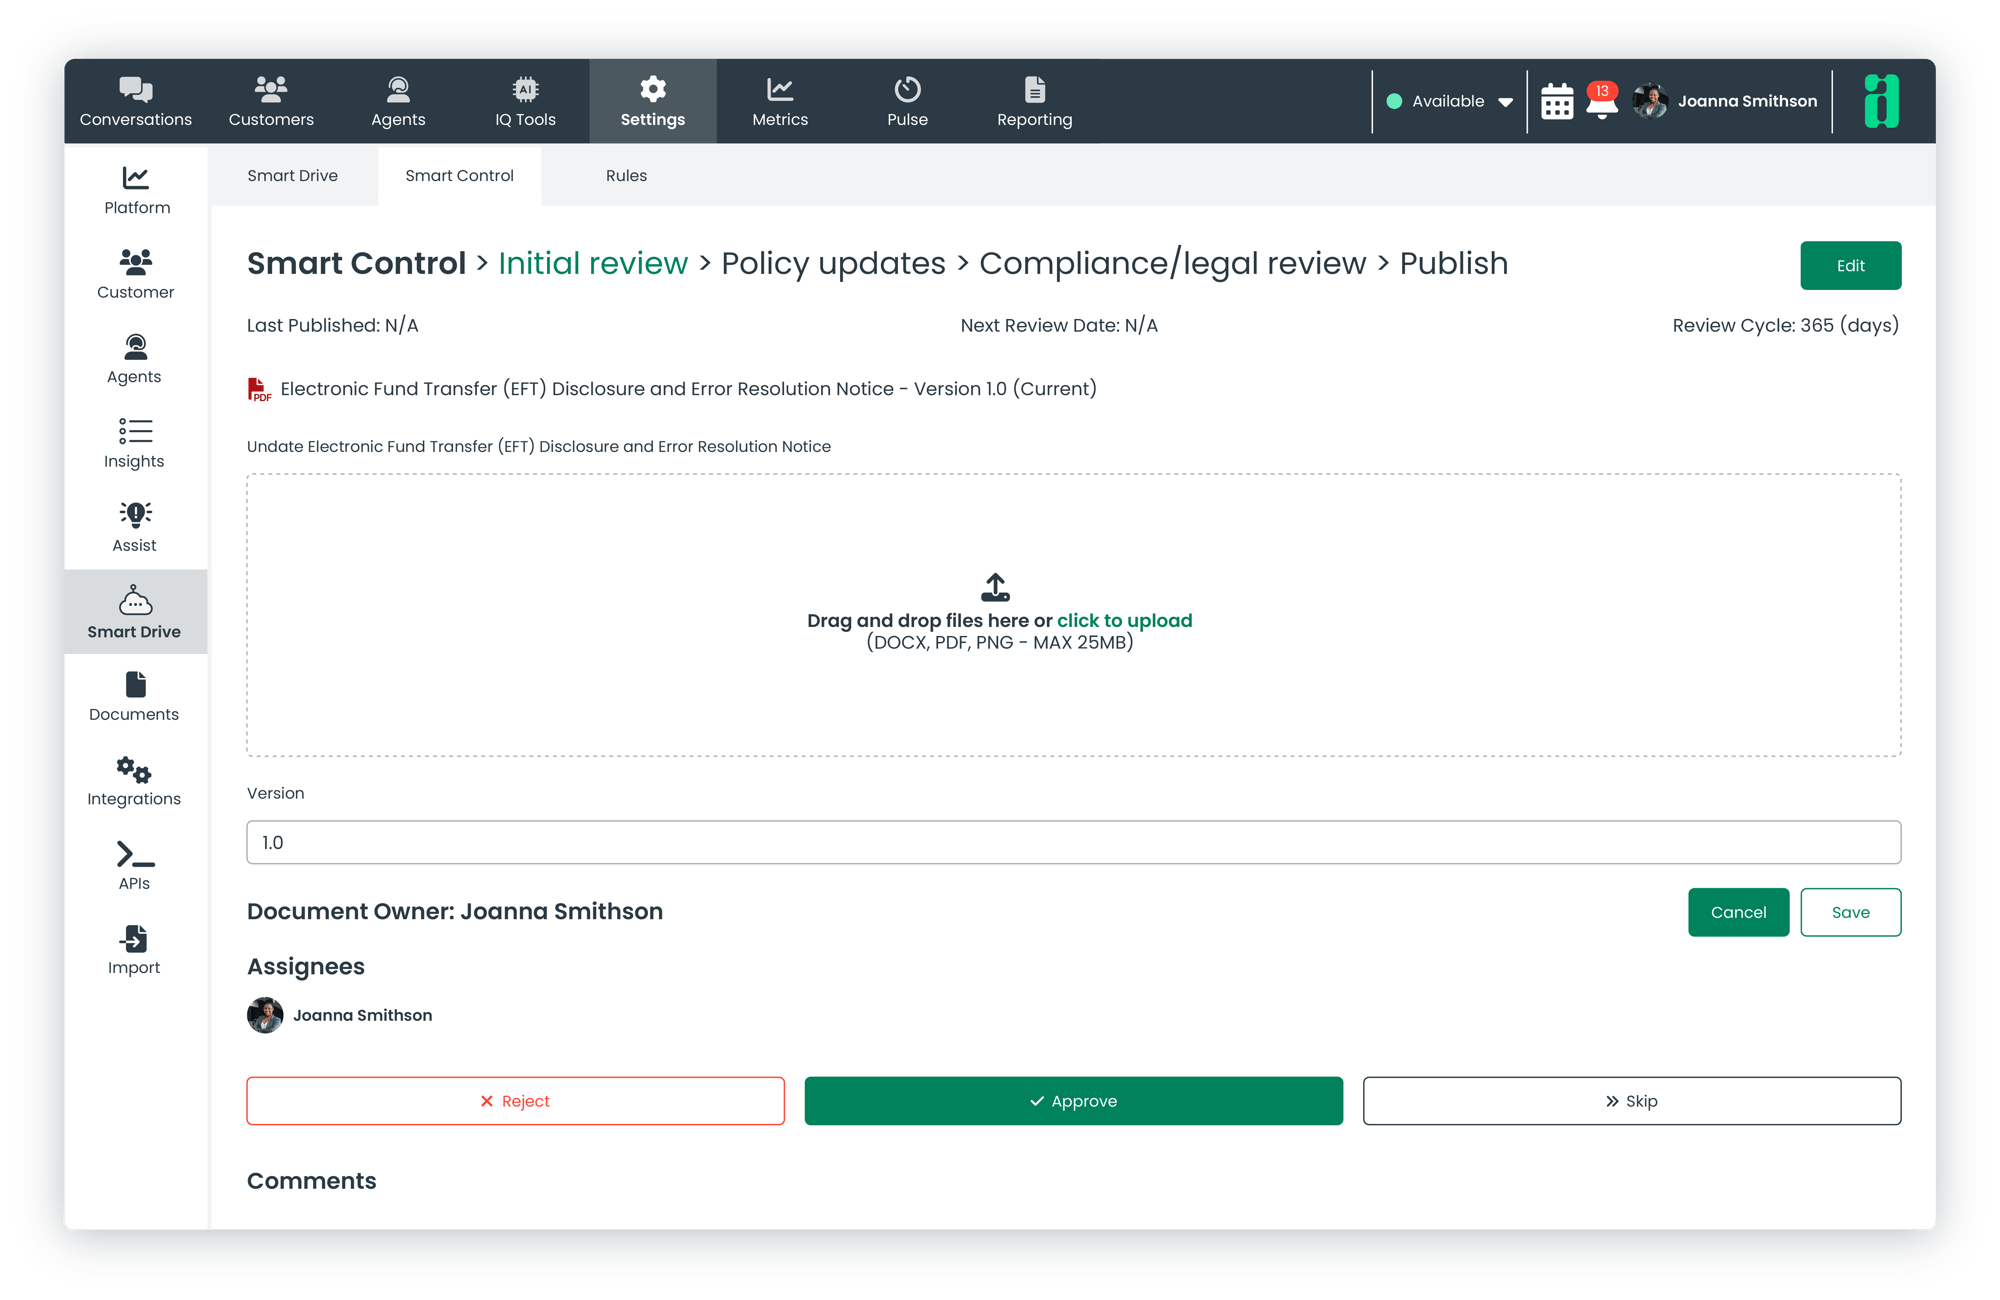The image size is (2000, 1300).
Task: Open the Metrics section
Action: [x=780, y=101]
